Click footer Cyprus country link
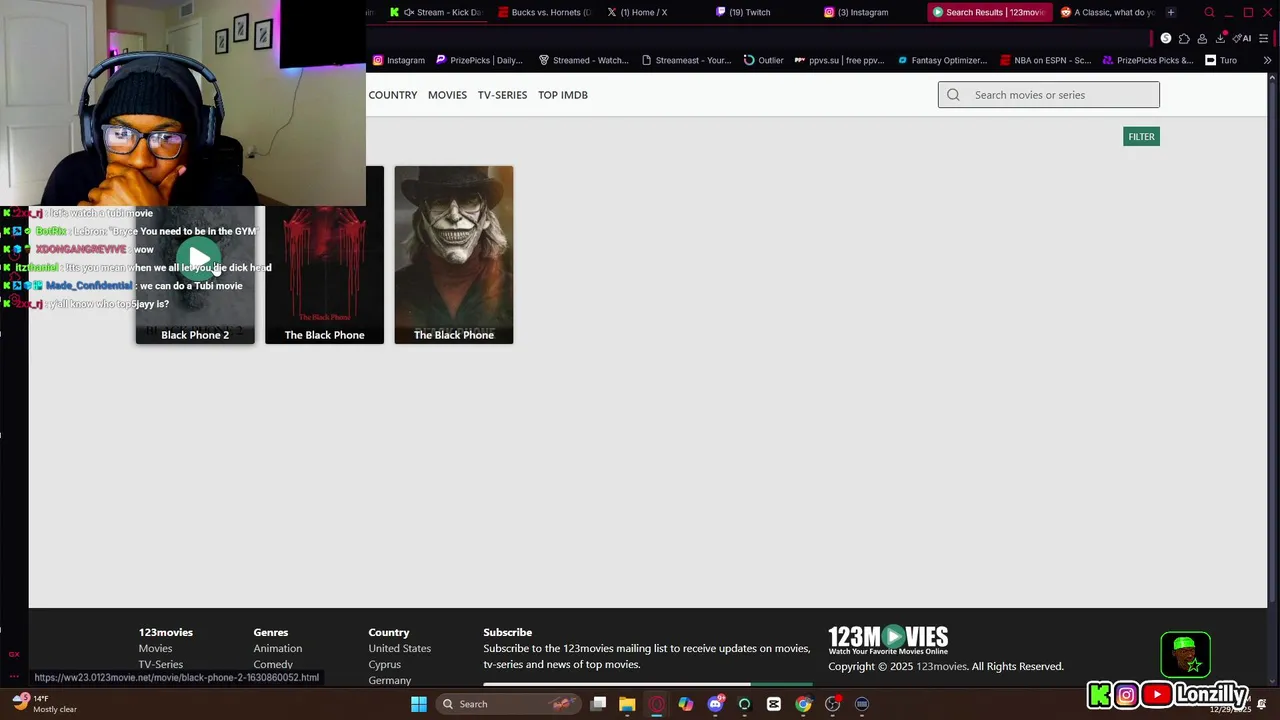1280x720 pixels. pyautogui.click(x=384, y=664)
